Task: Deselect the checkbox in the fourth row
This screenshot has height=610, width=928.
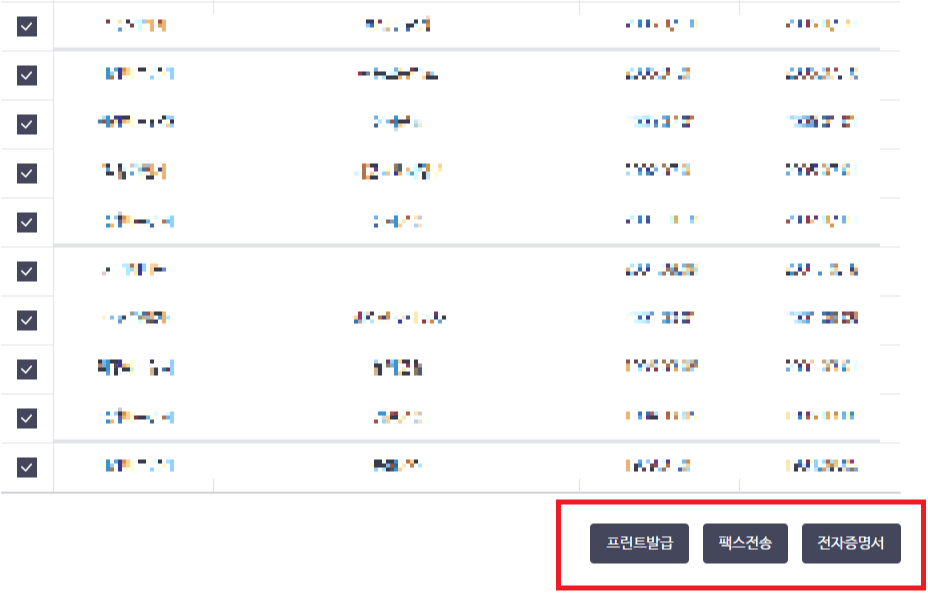Action: click(x=27, y=170)
